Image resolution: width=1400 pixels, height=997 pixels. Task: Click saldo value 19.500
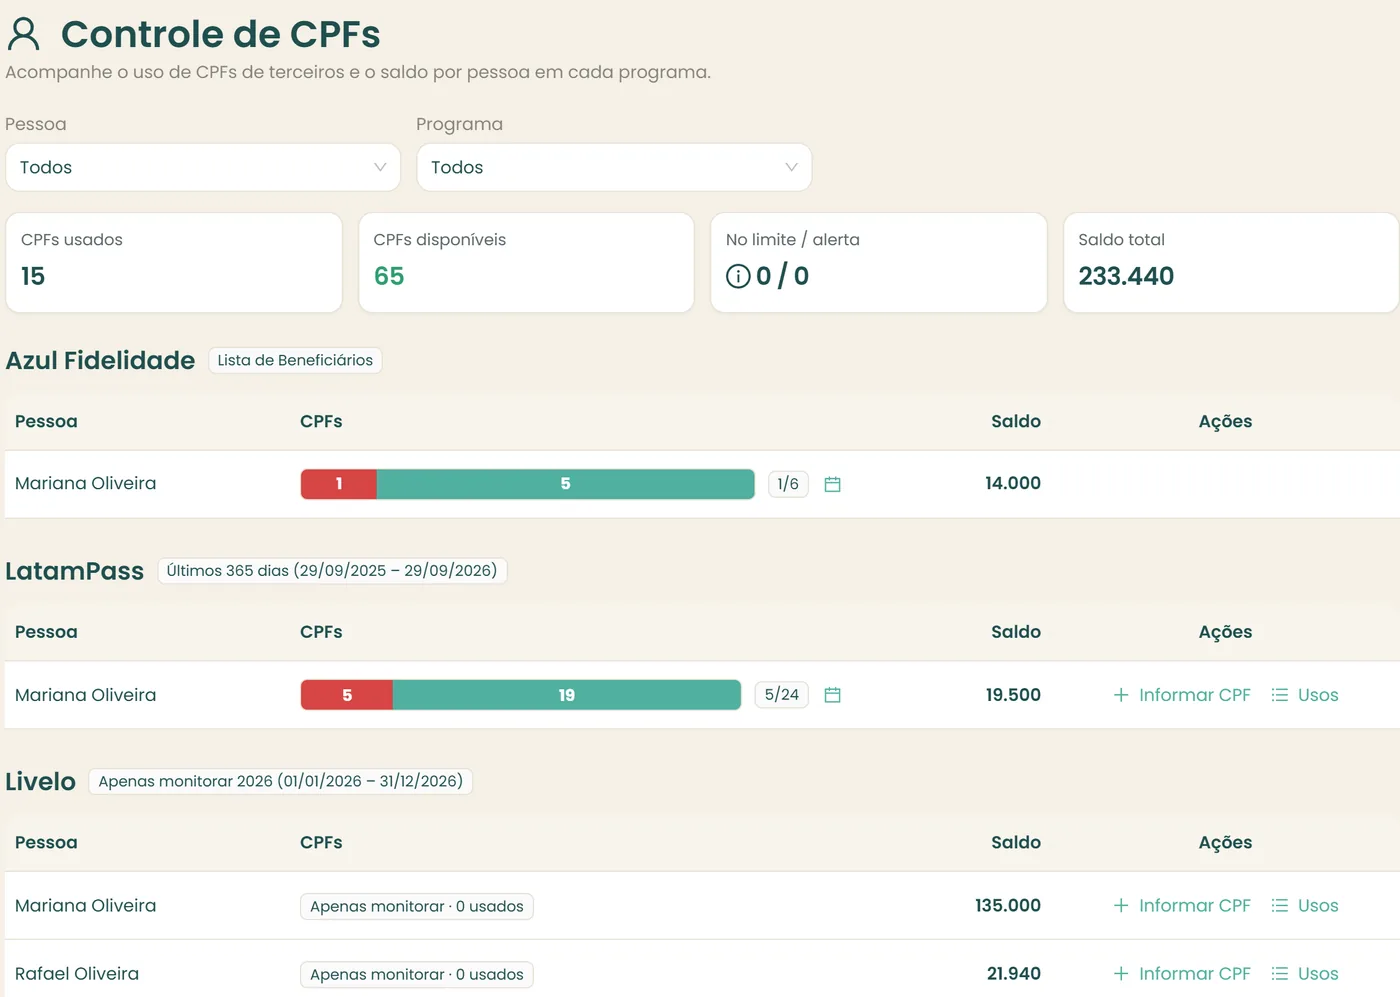[1013, 695]
